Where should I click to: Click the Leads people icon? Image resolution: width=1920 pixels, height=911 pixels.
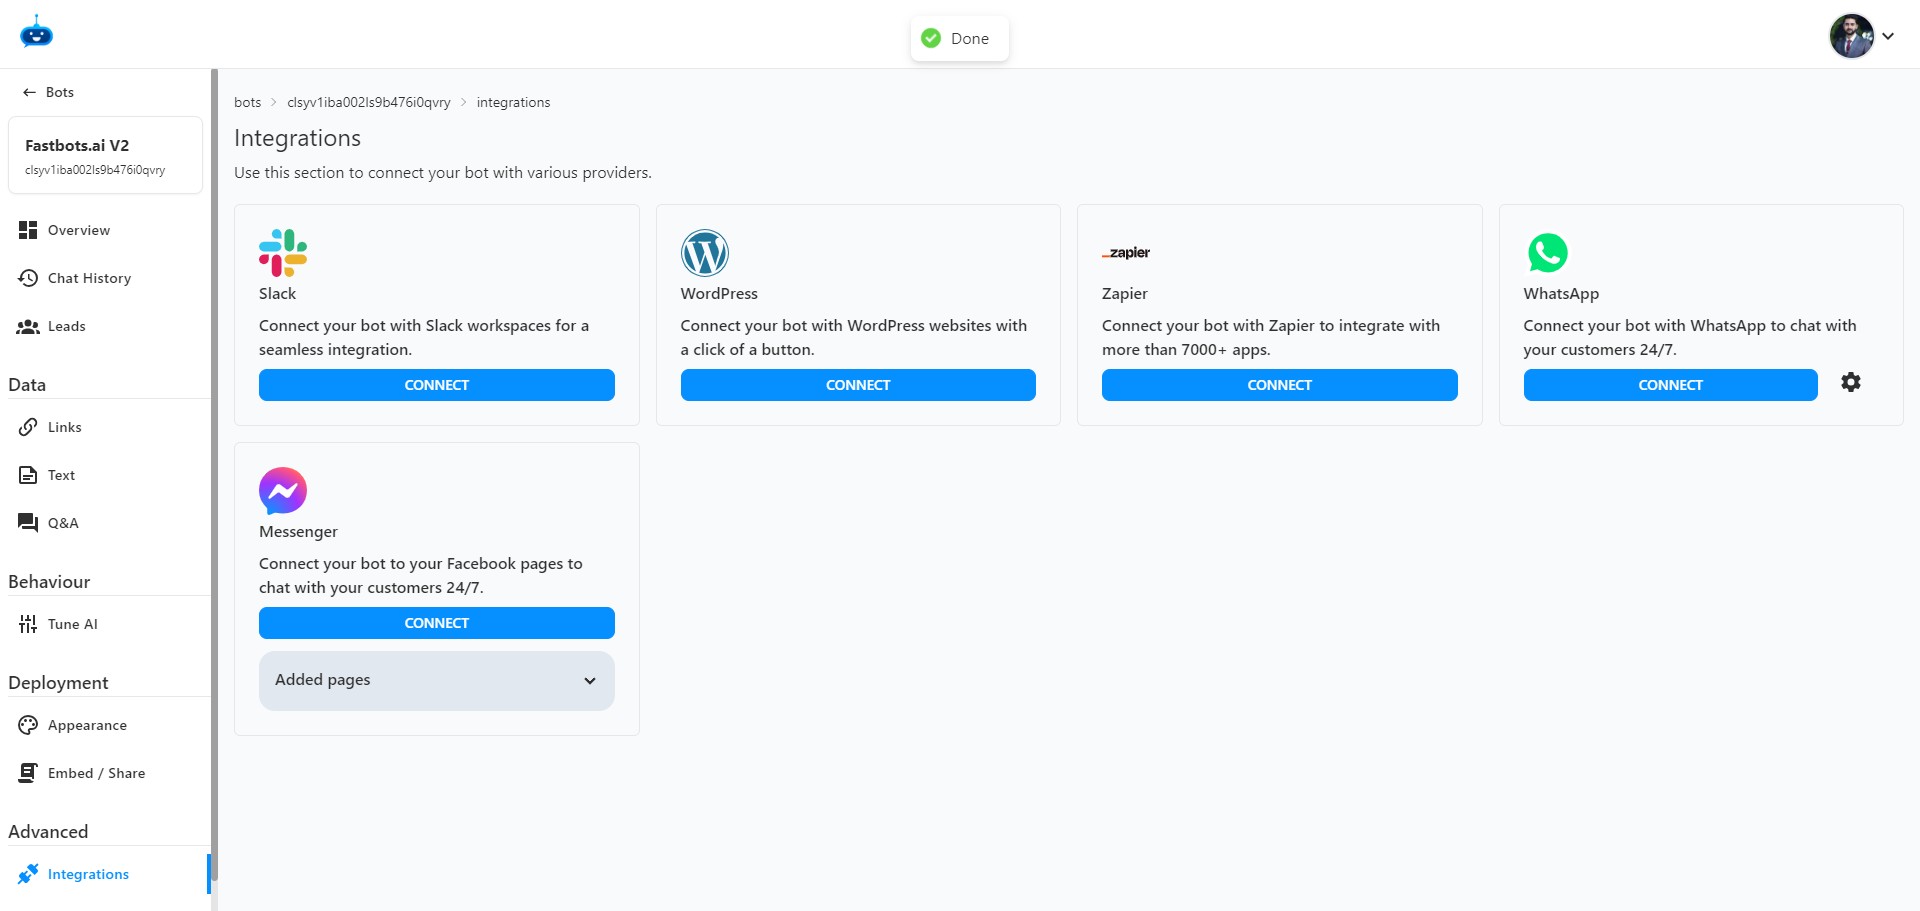click(x=28, y=326)
